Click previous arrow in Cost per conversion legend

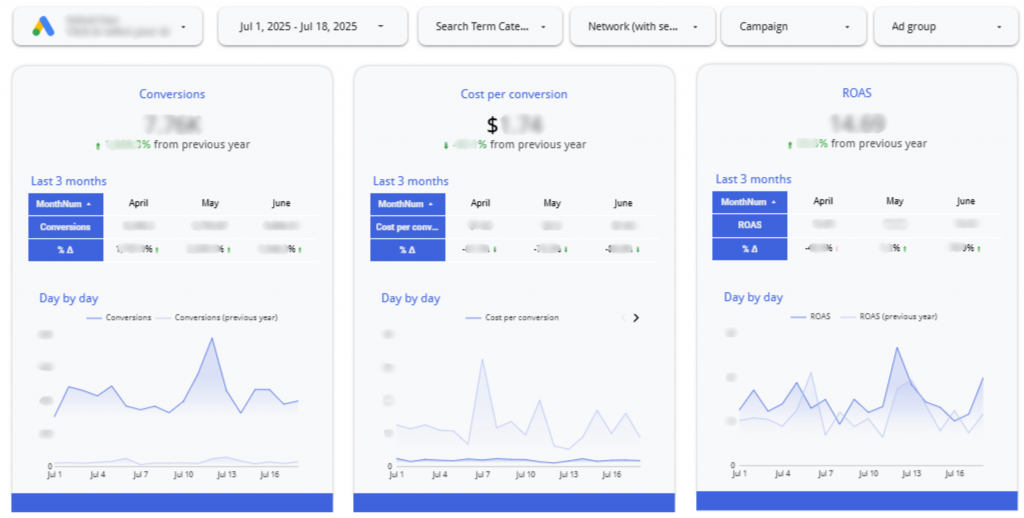(623, 318)
